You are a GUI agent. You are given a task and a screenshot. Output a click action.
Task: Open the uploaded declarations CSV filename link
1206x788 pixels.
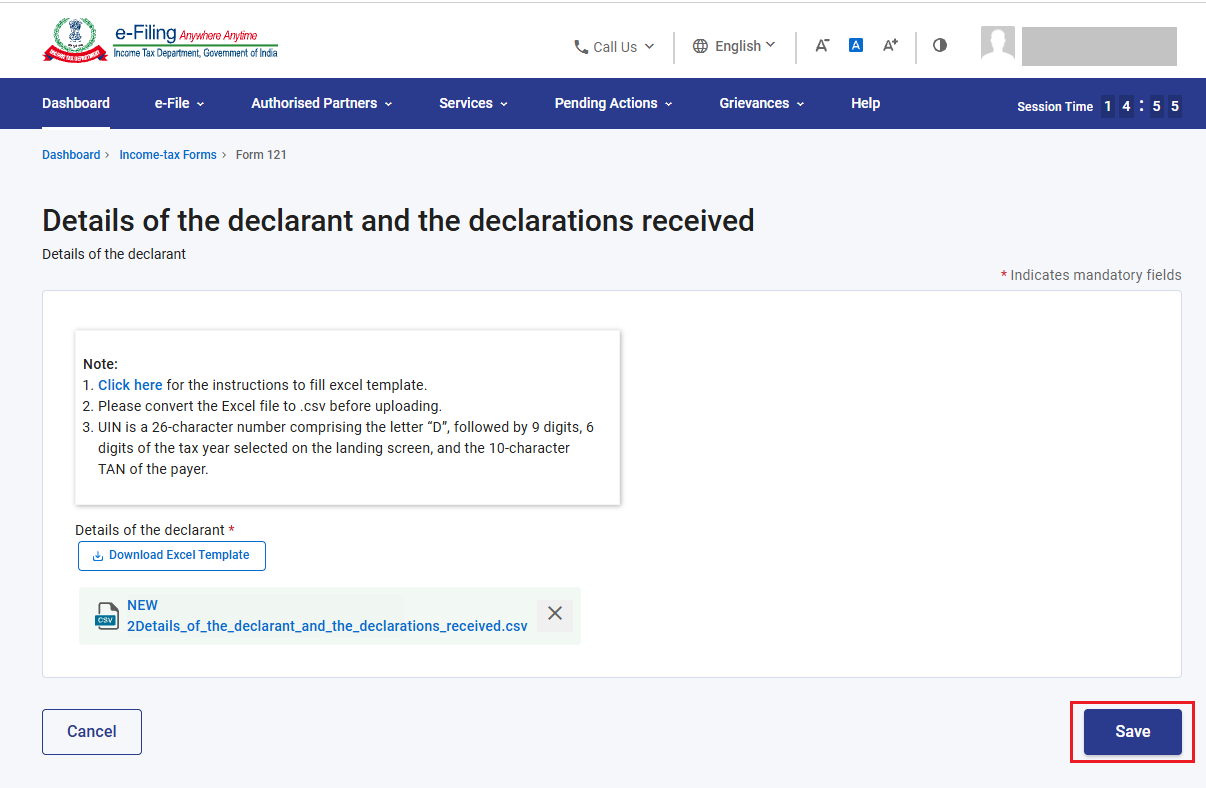pos(327,626)
